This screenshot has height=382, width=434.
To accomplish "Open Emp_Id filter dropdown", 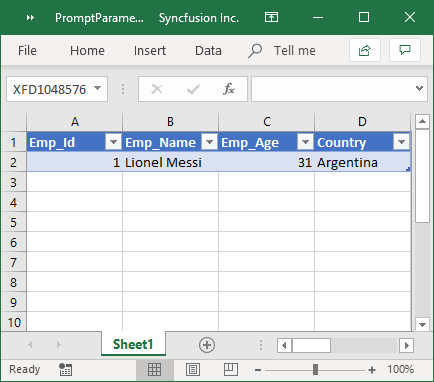I will click(x=113, y=142).
